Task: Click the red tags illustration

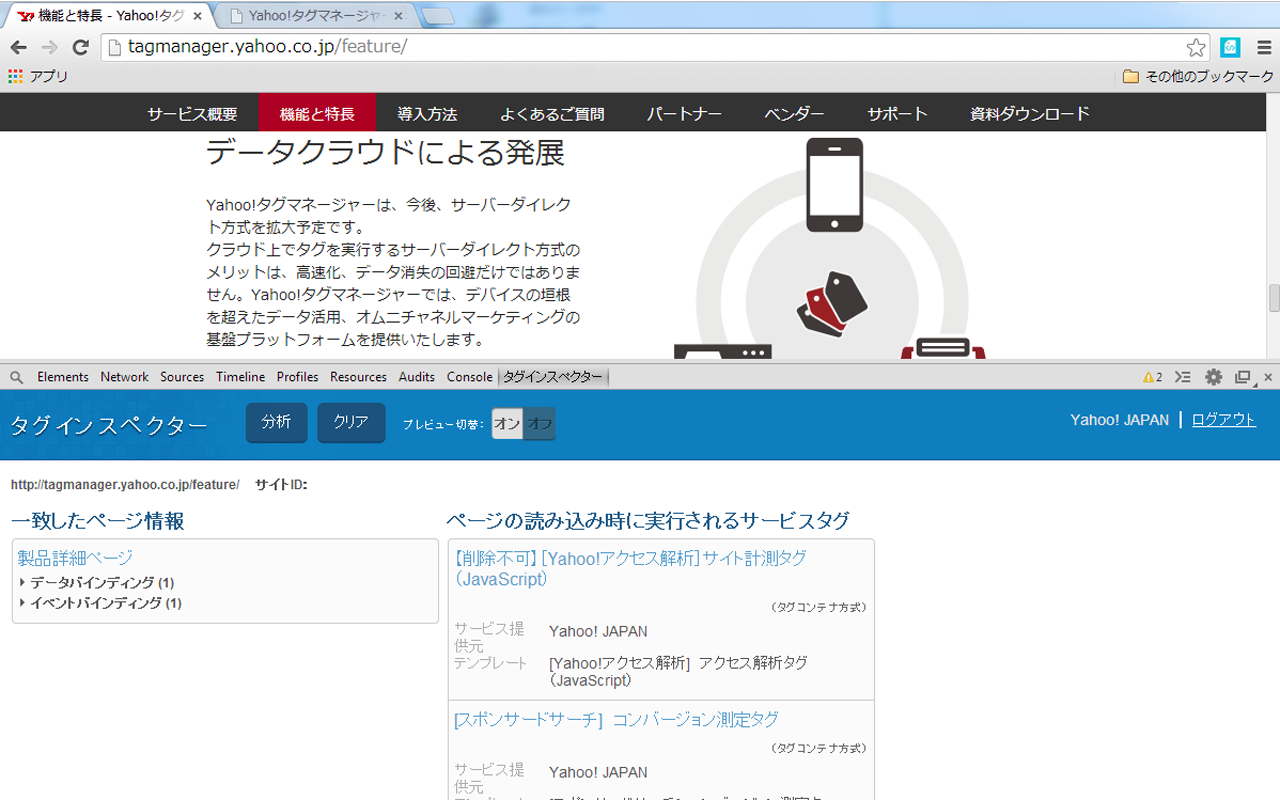Action: [832, 305]
